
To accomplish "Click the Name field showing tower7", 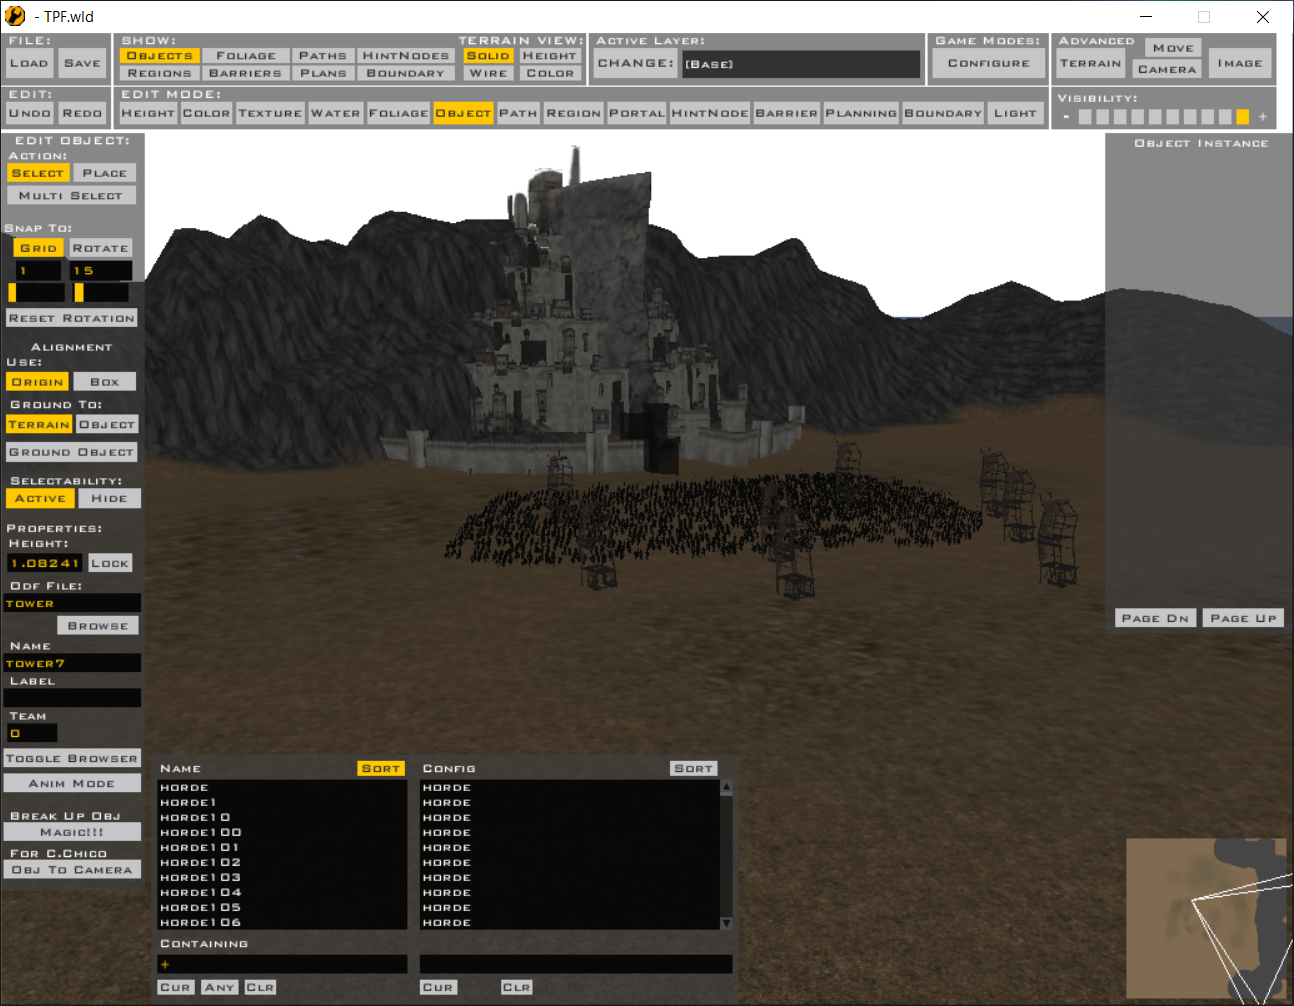I will 72,663.
